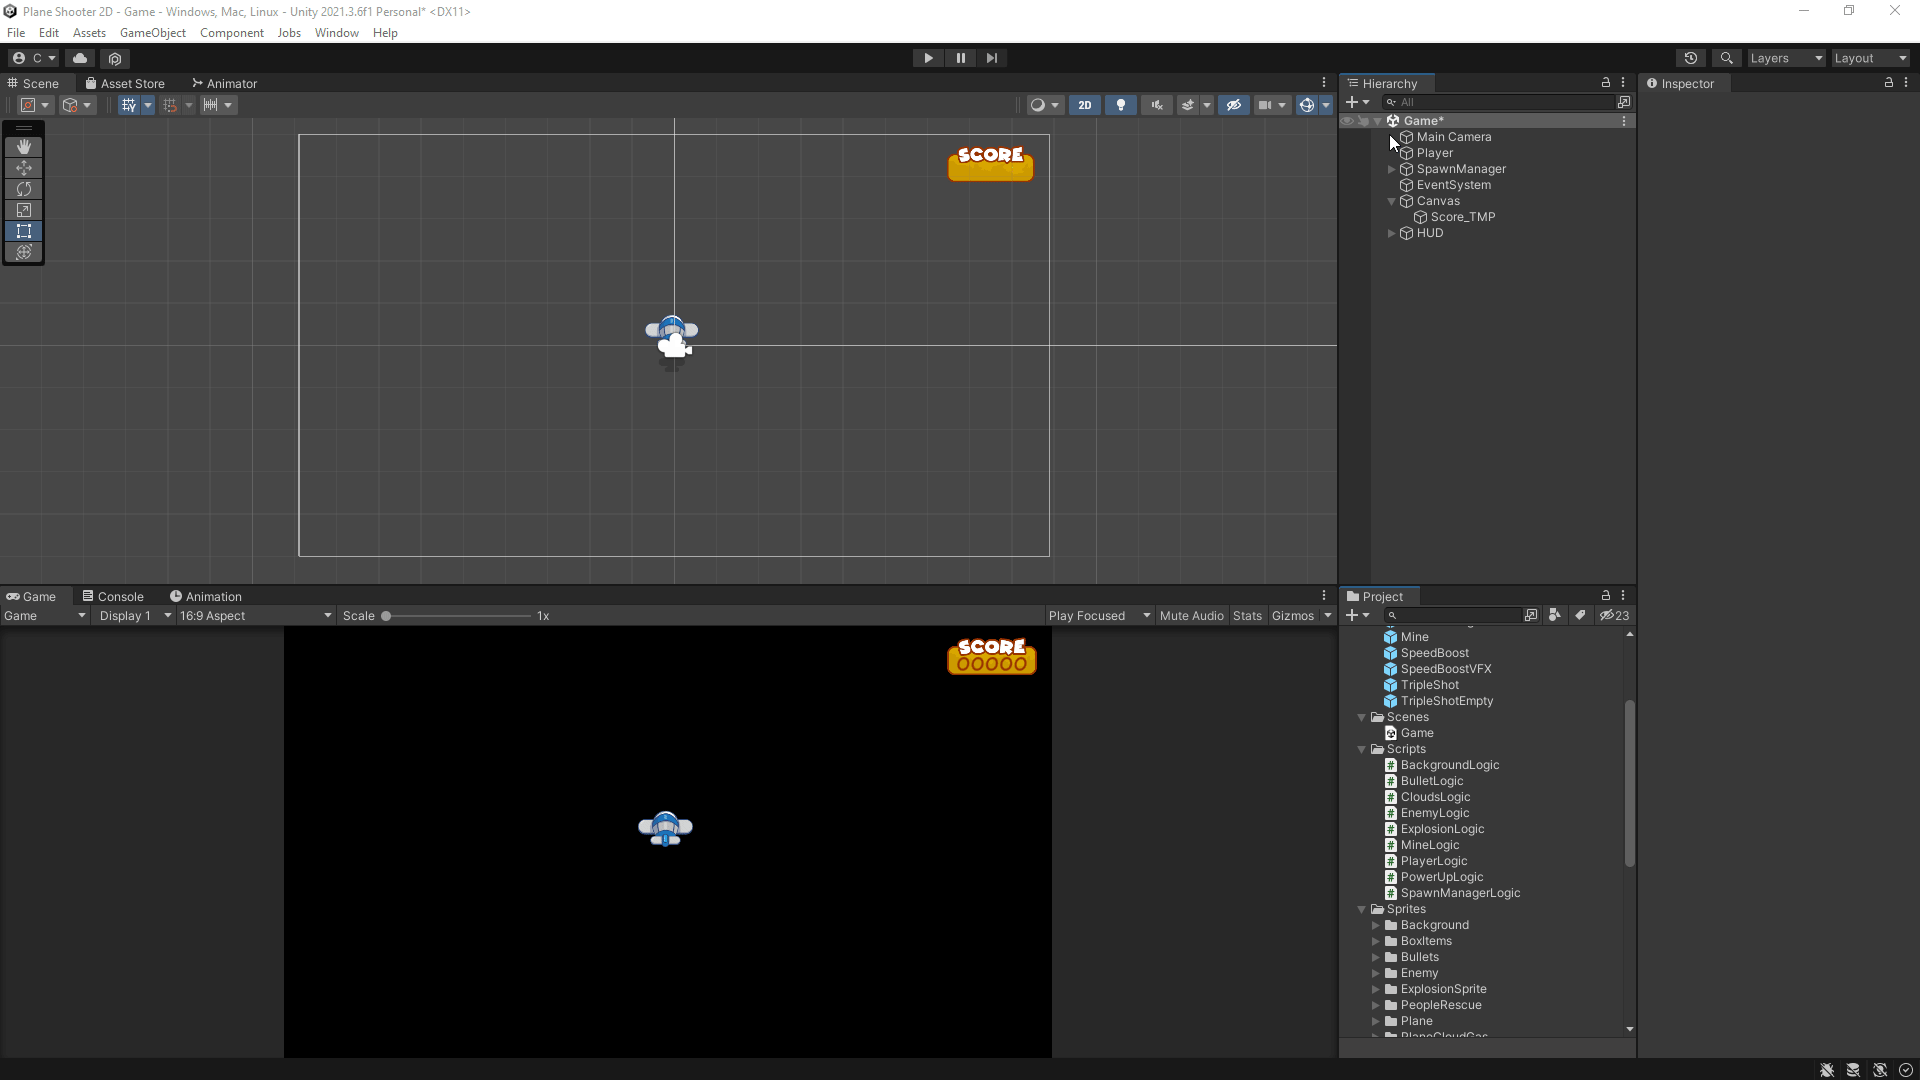
Task: Select the Move tool
Action: [x=24, y=167]
